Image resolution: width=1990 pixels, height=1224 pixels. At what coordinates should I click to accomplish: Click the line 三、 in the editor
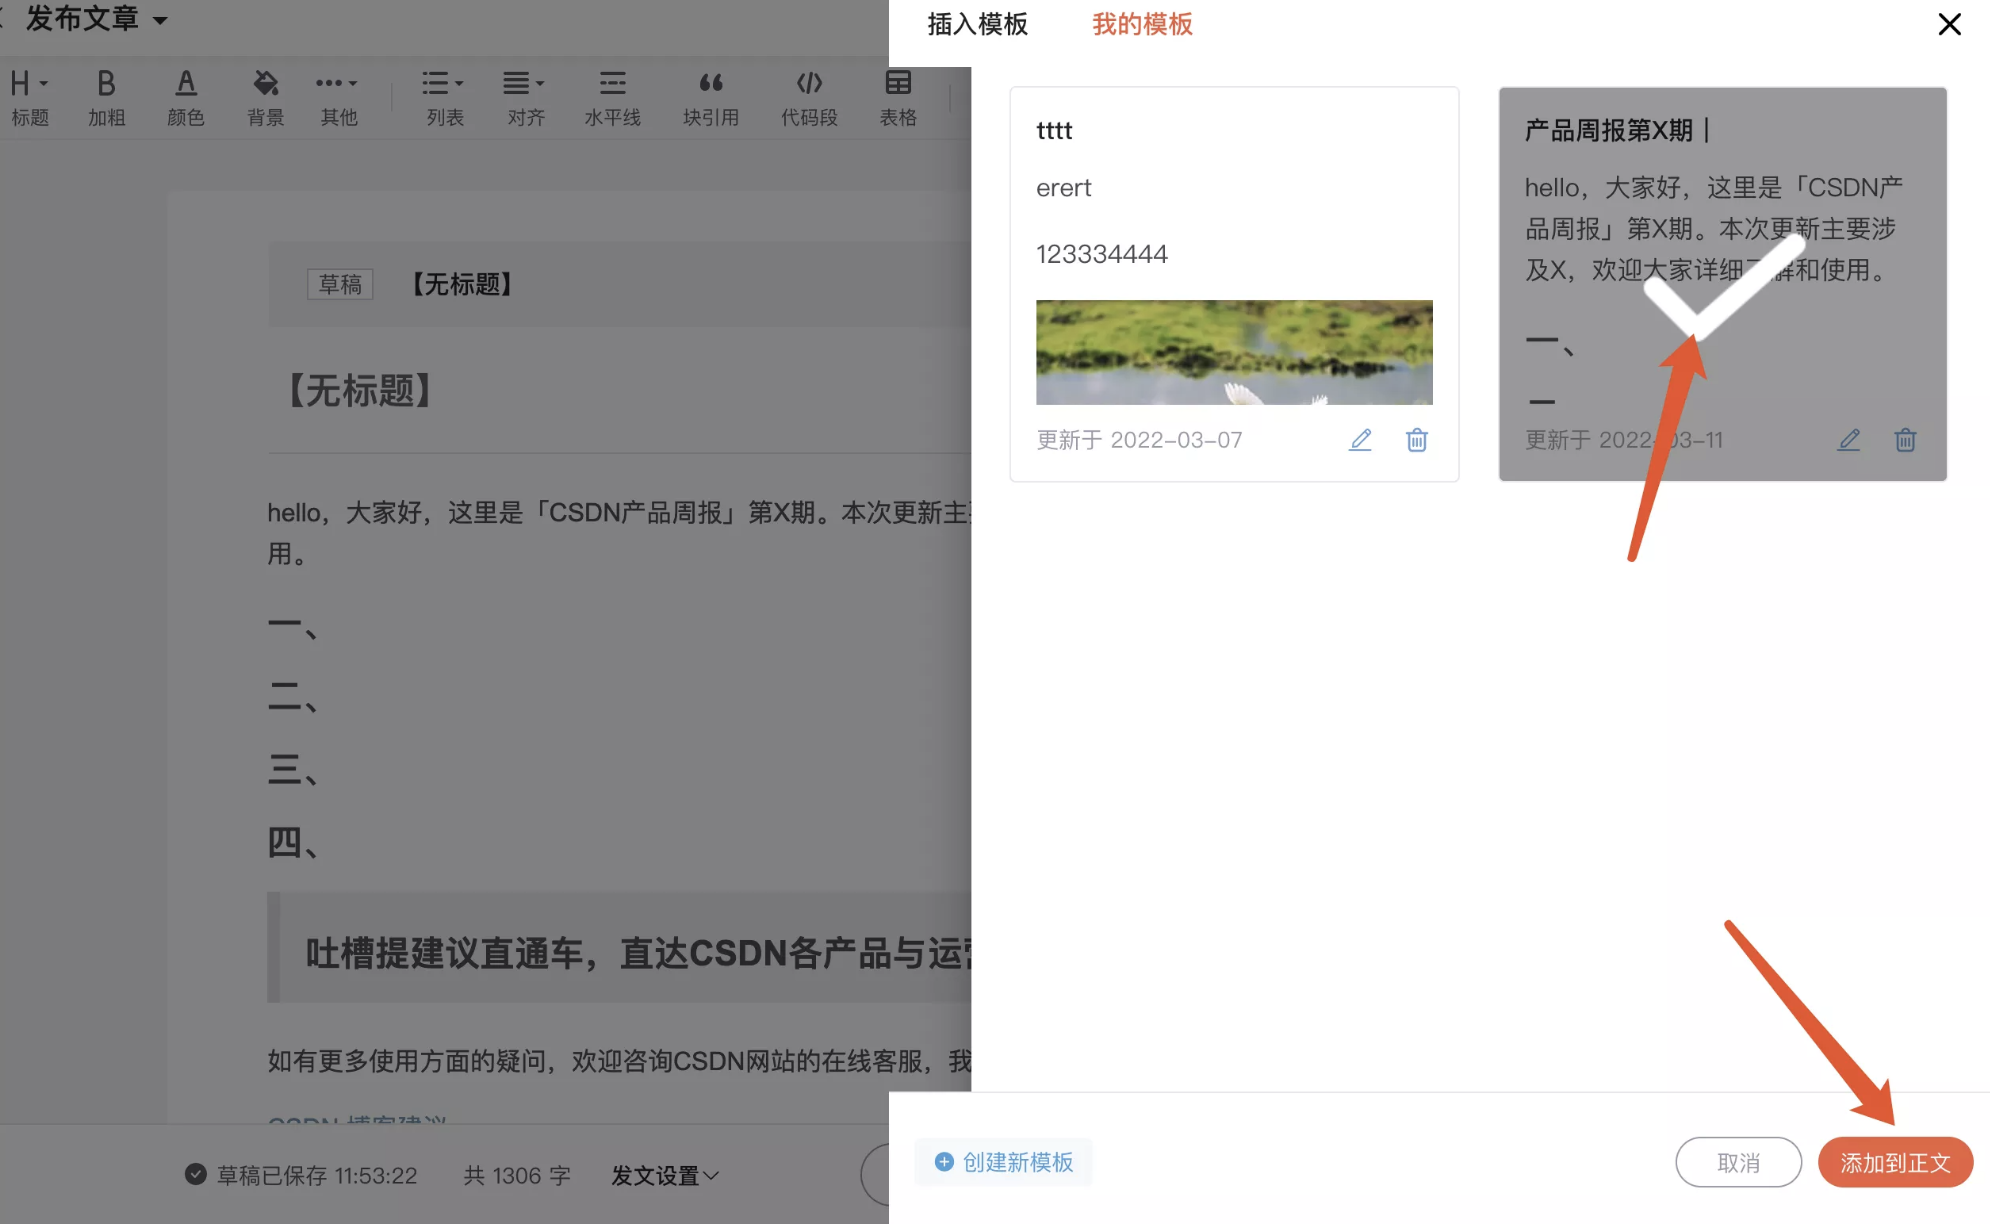293,770
